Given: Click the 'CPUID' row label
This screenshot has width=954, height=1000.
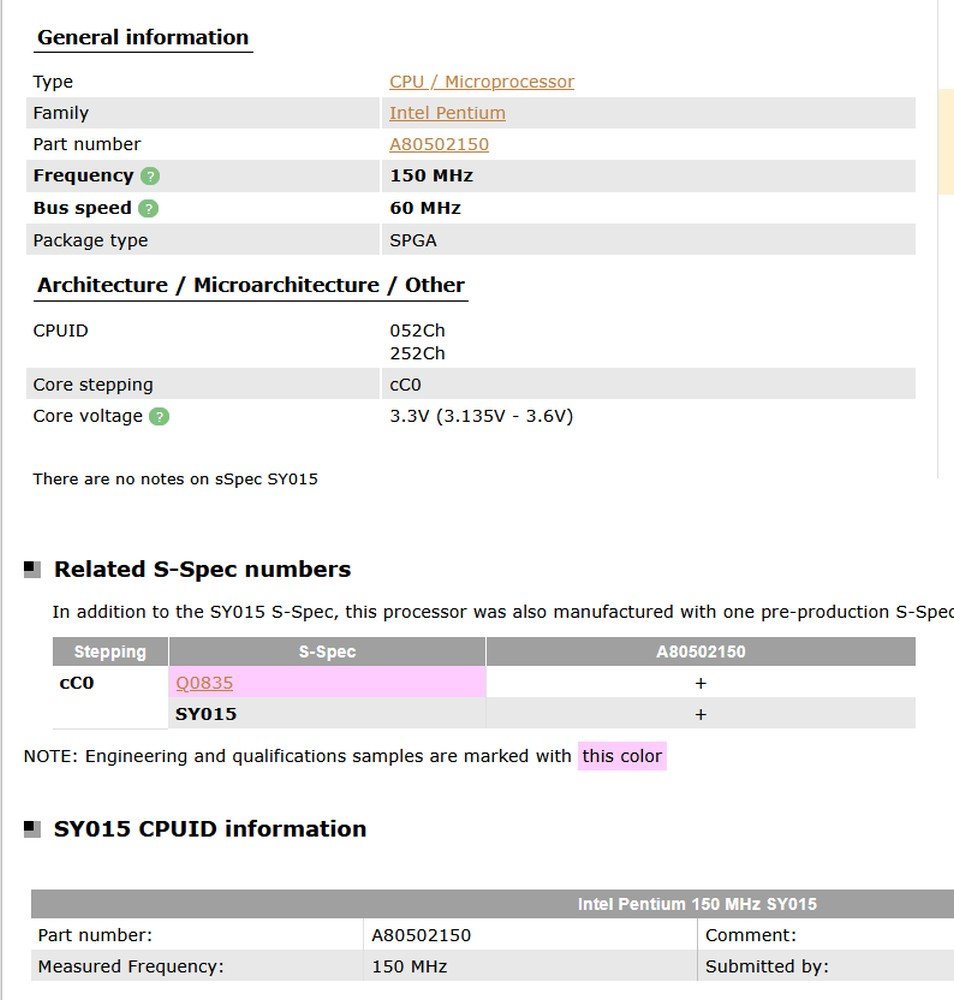Looking at the screenshot, I should 61,330.
